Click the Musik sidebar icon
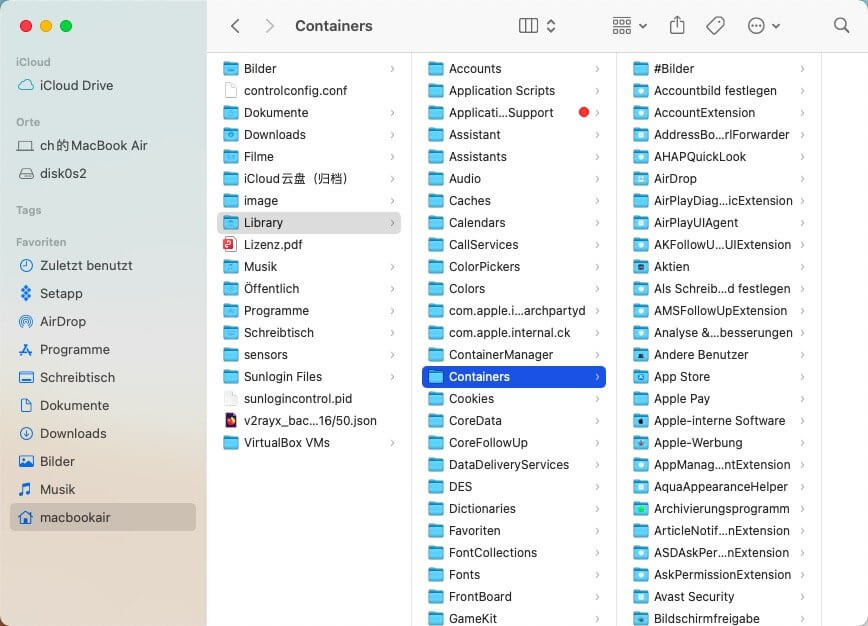Image resolution: width=868 pixels, height=626 pixels. (25, 489)
